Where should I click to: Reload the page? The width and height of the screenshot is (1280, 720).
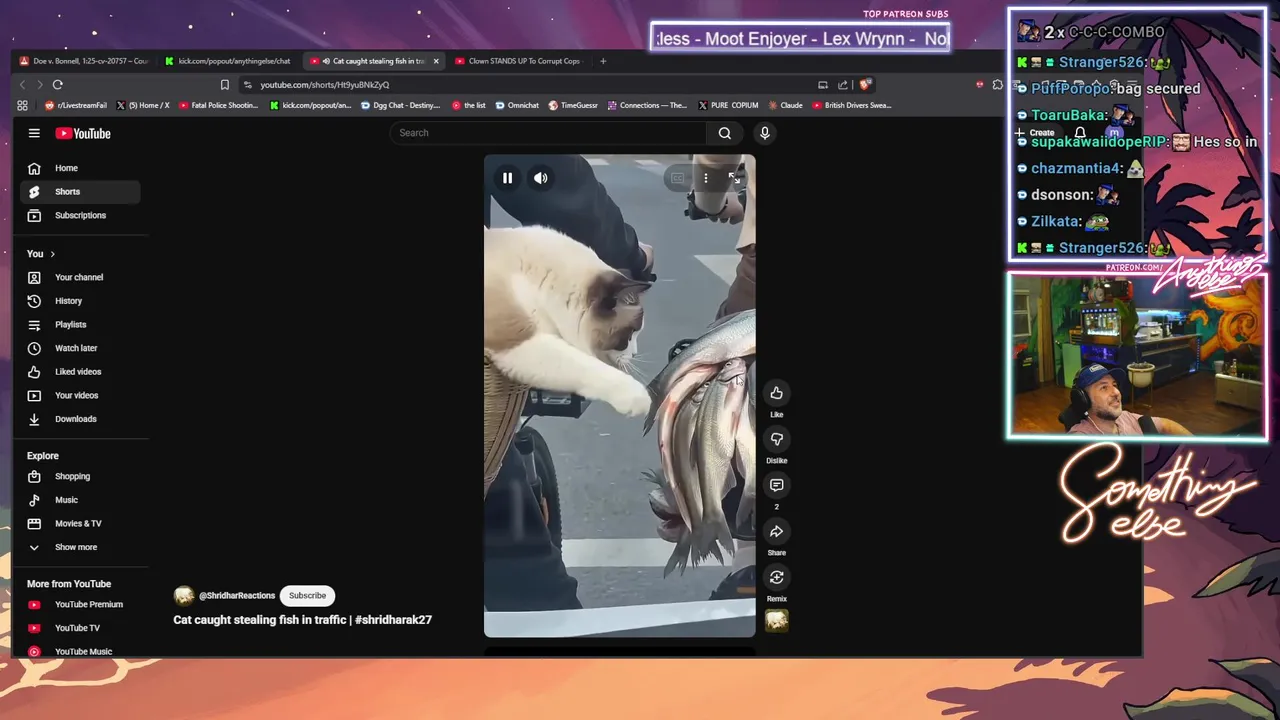[x=58, y=85]
